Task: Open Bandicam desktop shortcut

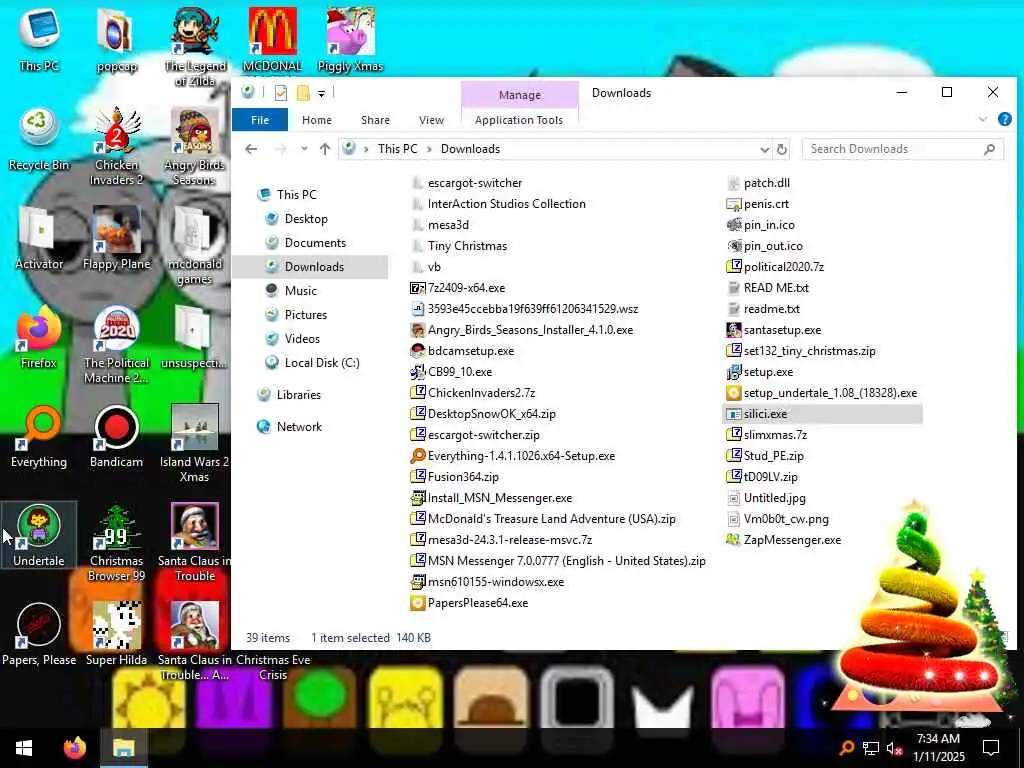Action: click(x=116, y=436)
